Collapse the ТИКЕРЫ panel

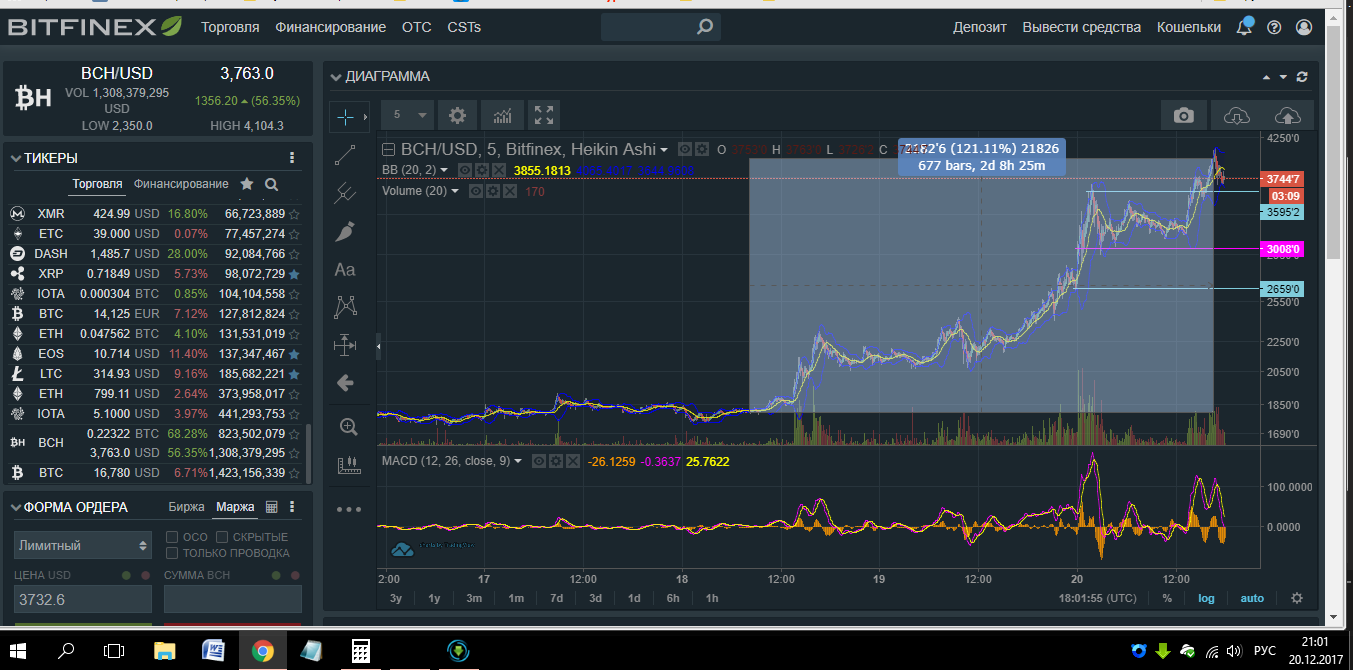pos(15,158)
